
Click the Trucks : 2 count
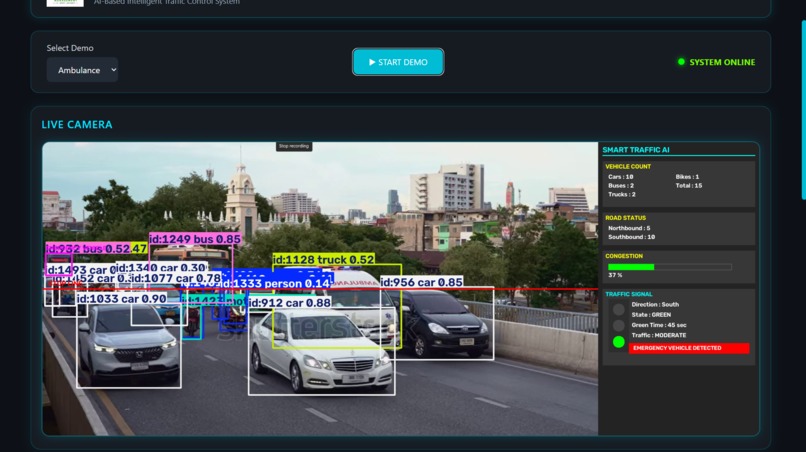click(622, 194)
